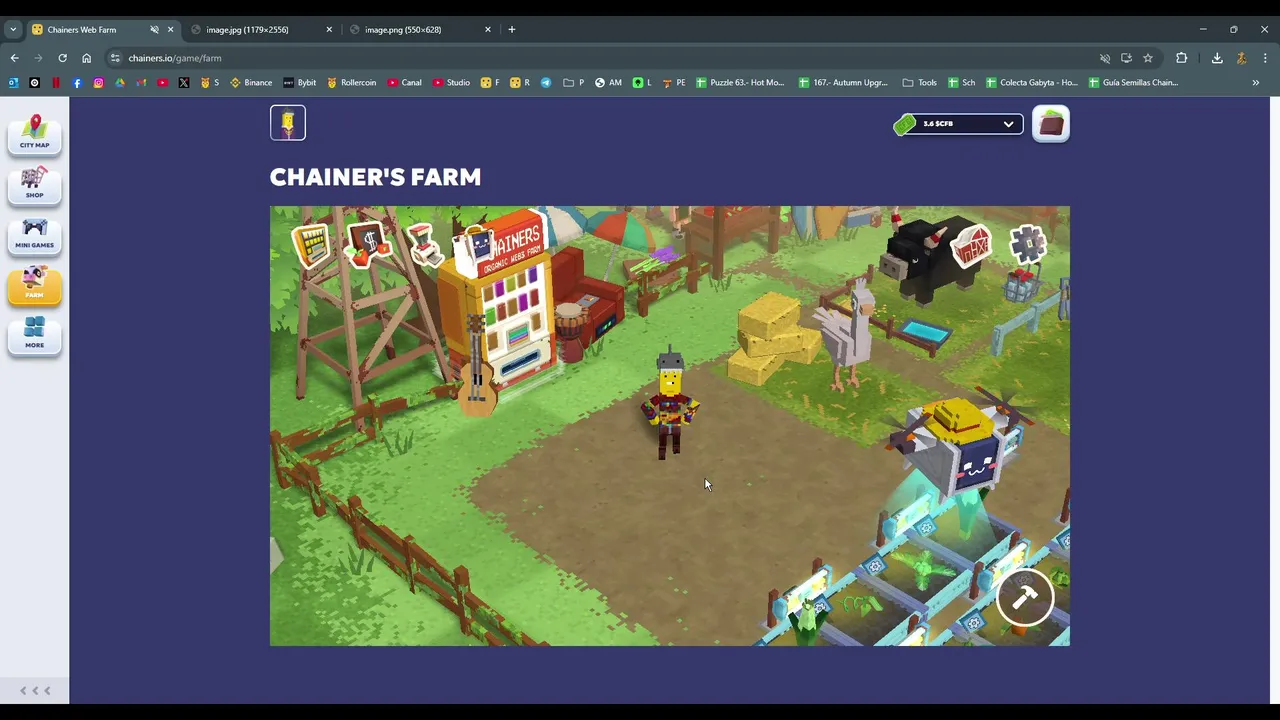Open browser extensions menu
Viewport: 1280px width, 720px height.
point(1181,58)
